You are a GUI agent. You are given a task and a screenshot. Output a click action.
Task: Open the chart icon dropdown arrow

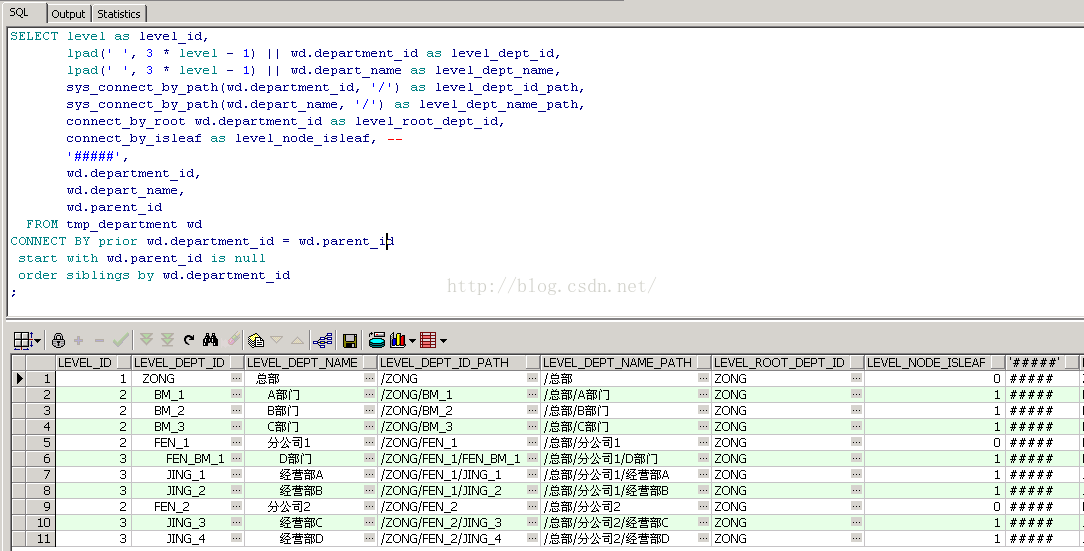[x=412, y=340]
